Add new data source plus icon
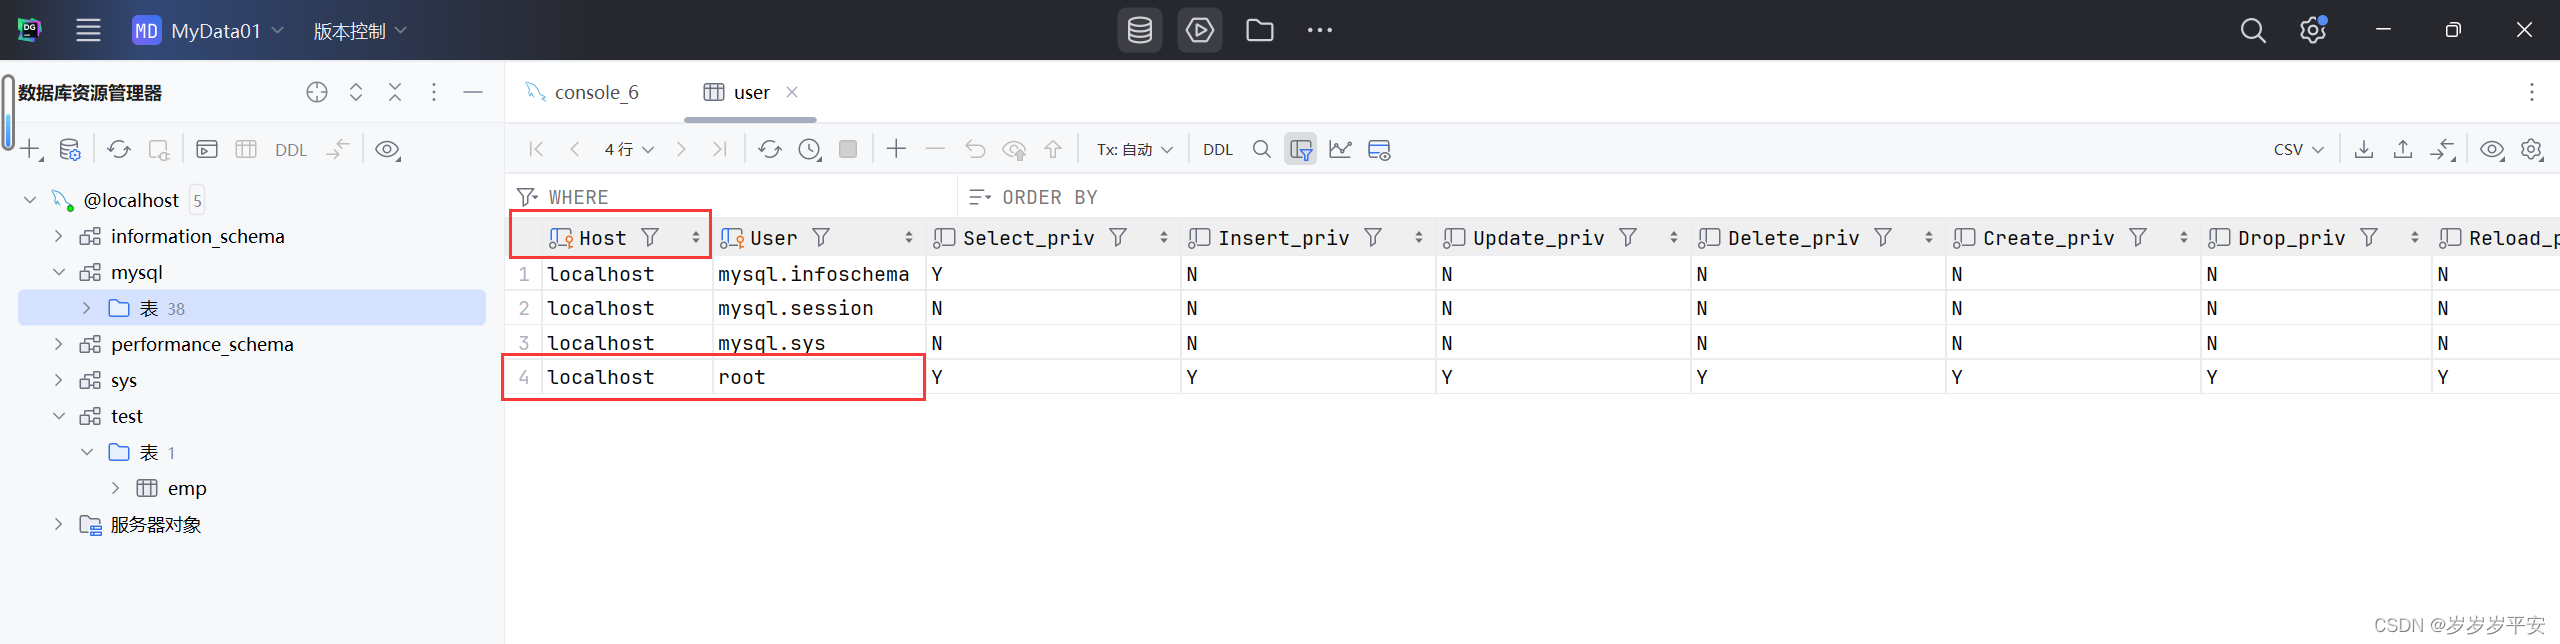The height and width of the screenshot is (644, 2560). pos(31,150)
